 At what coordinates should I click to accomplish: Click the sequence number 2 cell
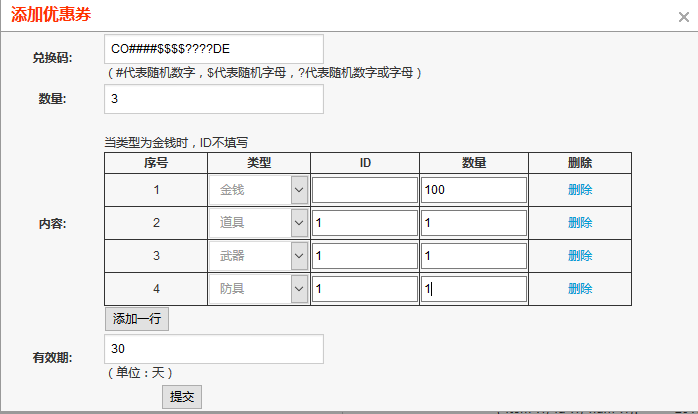point(156,223)
